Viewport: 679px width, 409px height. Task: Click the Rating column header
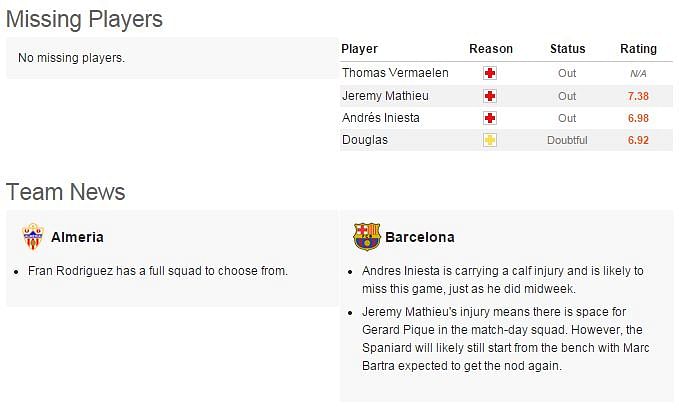(638, 49)
